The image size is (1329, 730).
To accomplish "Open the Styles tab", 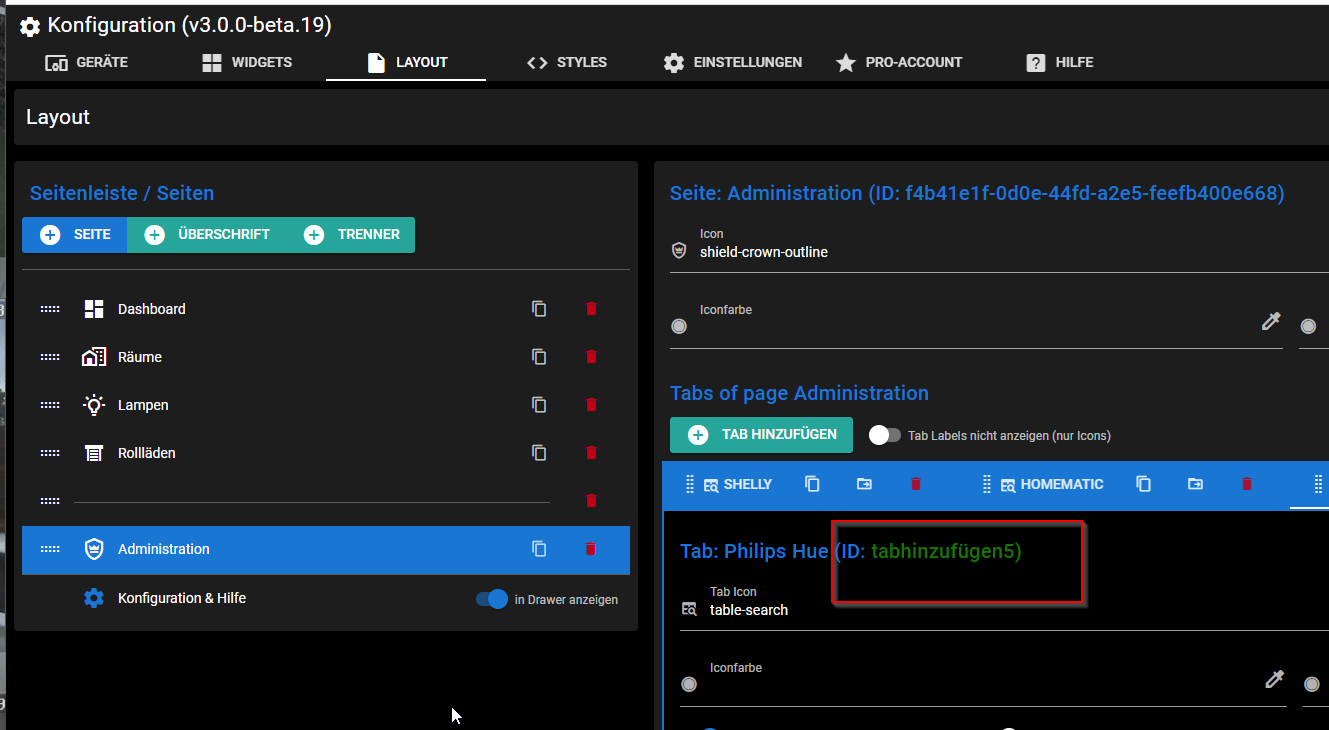I will [x=566, y=62].
